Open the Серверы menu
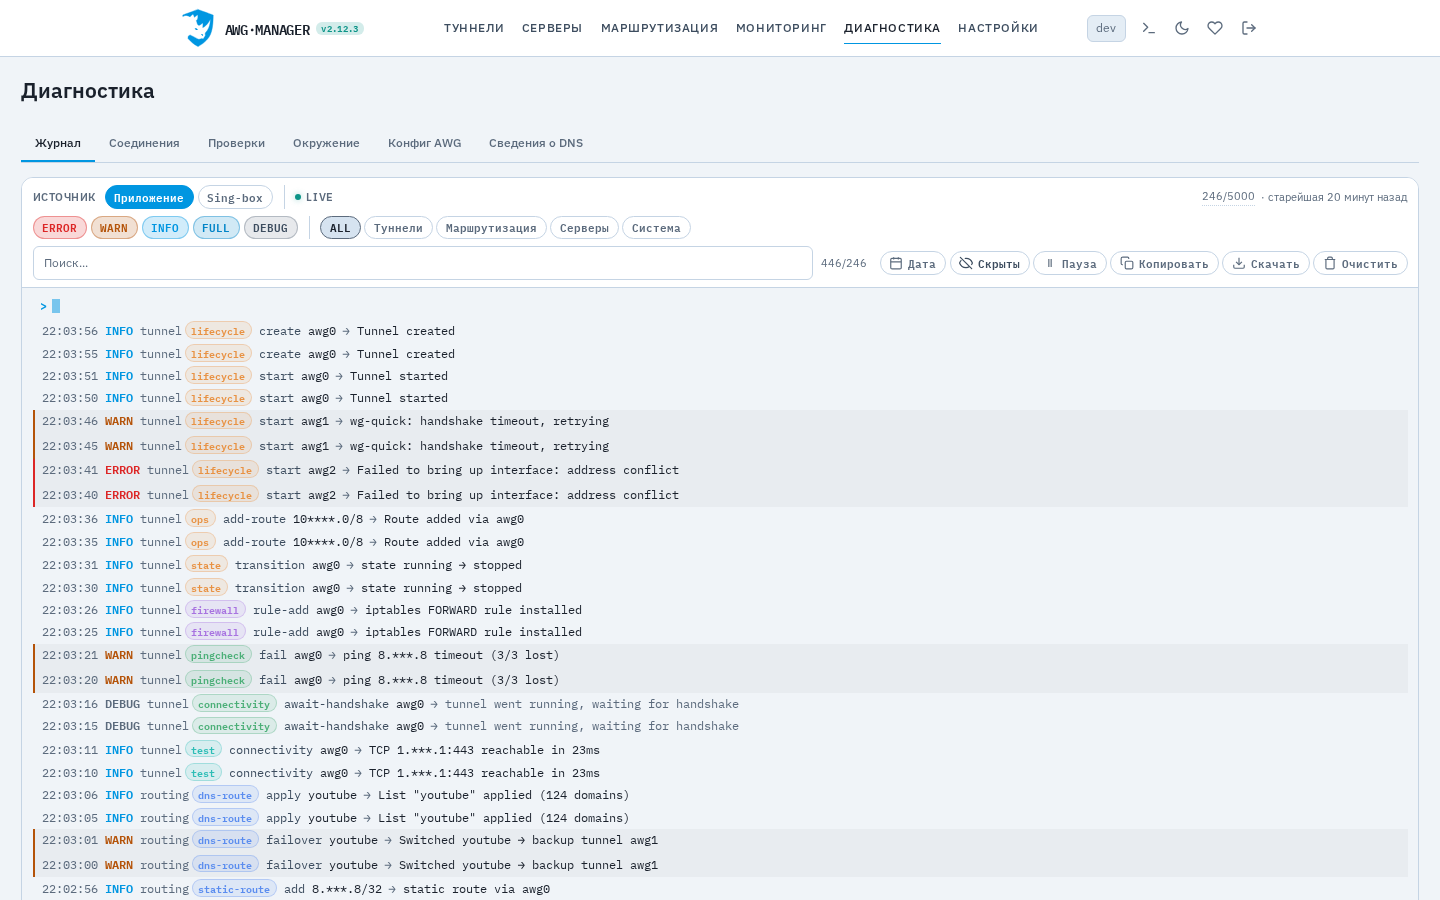Image resolution: width=1440 pixels, height=900 pixels. (552, 28)
